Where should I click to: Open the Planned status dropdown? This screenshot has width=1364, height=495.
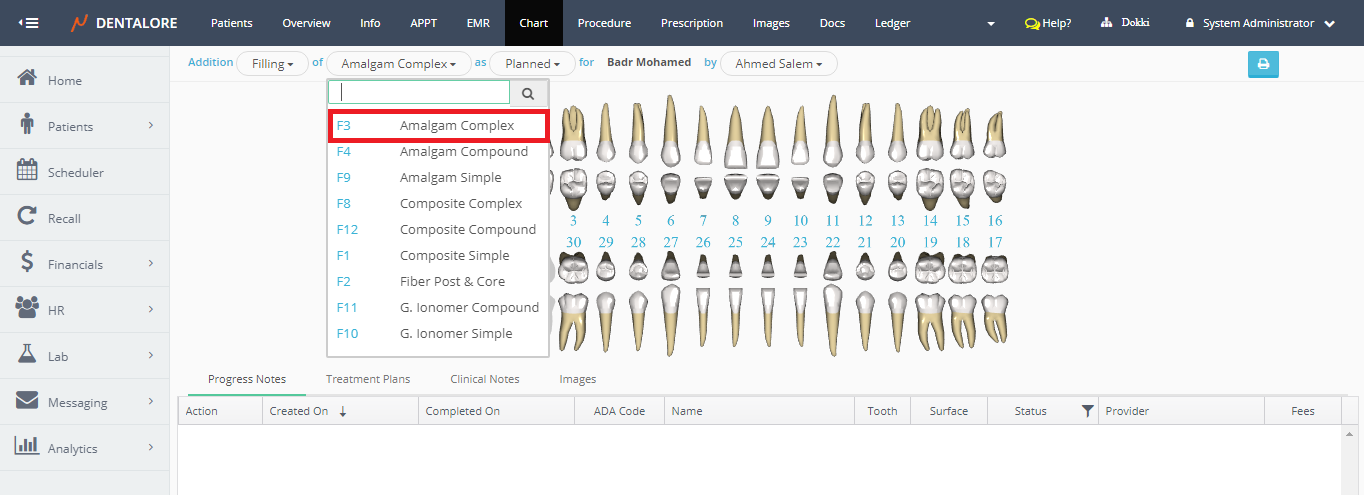(532, 64)
